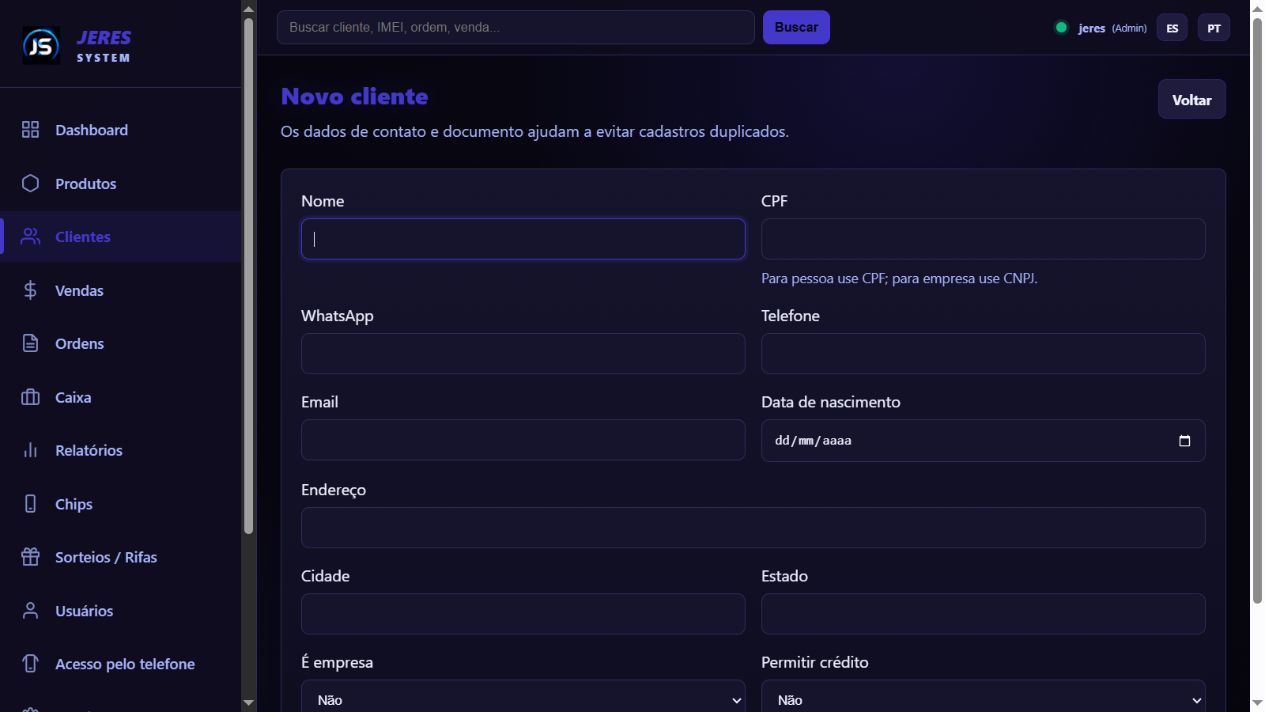Navigate to Relatórios
The height and width of the screenshot is (712, 1265).
pos(120,451)
